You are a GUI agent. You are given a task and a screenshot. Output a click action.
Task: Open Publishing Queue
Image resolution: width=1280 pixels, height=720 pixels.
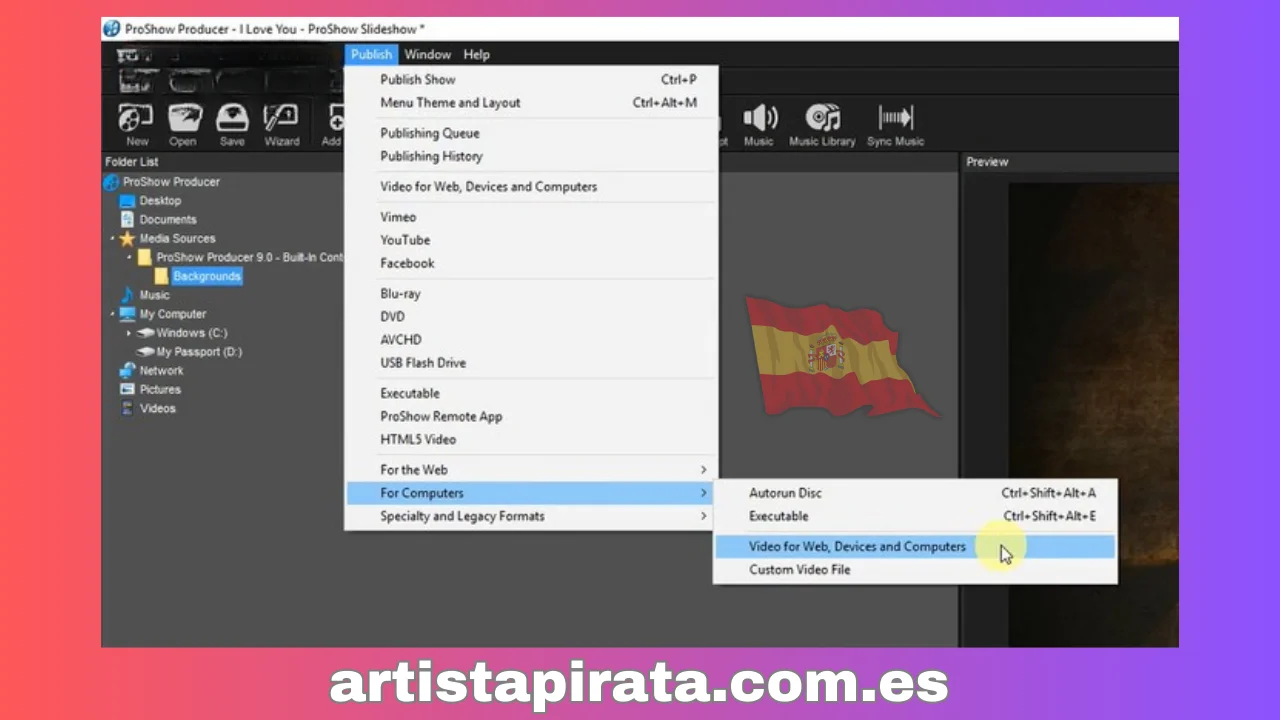click(531, 133)
